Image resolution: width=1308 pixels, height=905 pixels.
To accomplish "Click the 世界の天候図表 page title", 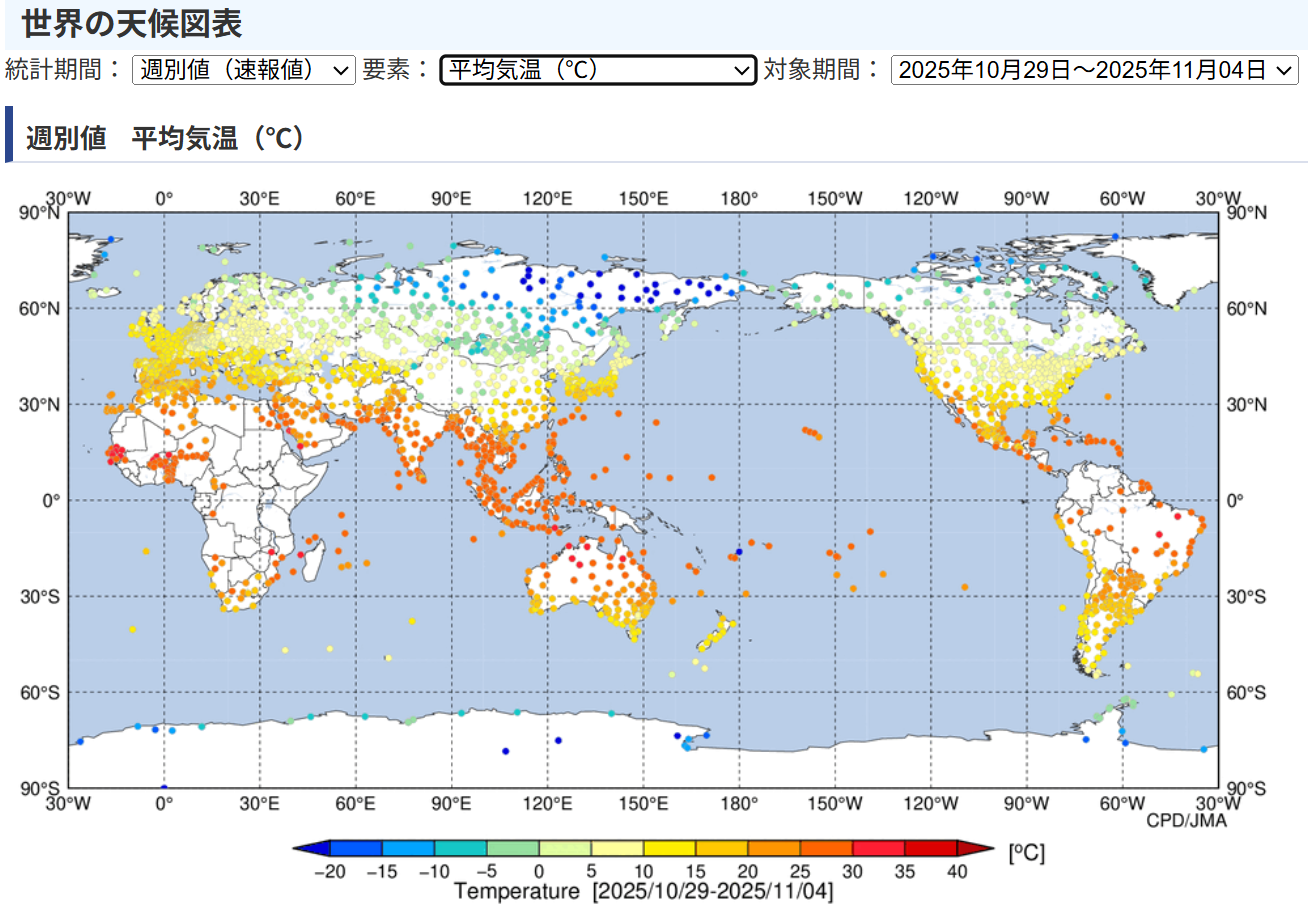I will coord(132,22).
